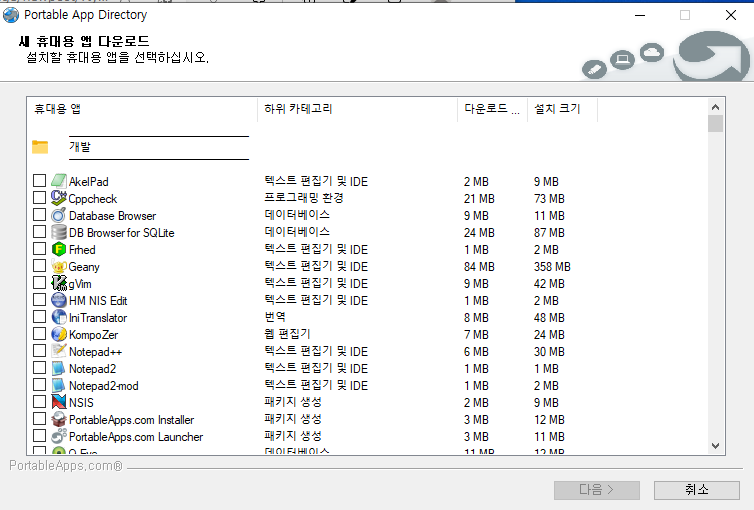The width and height of the screenshot is (754, 510).
Task: Check the Notepad++ checkbox
Action: pos(39,351)
